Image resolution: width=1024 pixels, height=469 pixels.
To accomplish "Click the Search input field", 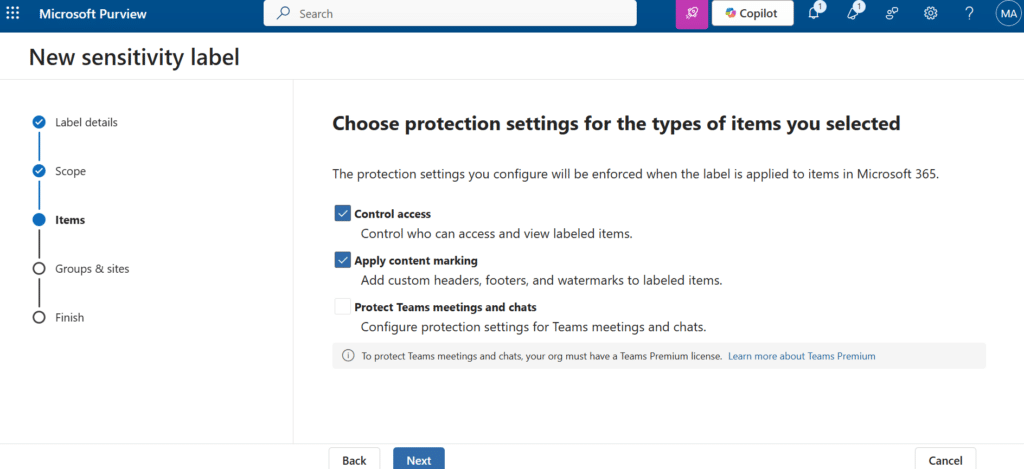I will click(x=450, y=14).
